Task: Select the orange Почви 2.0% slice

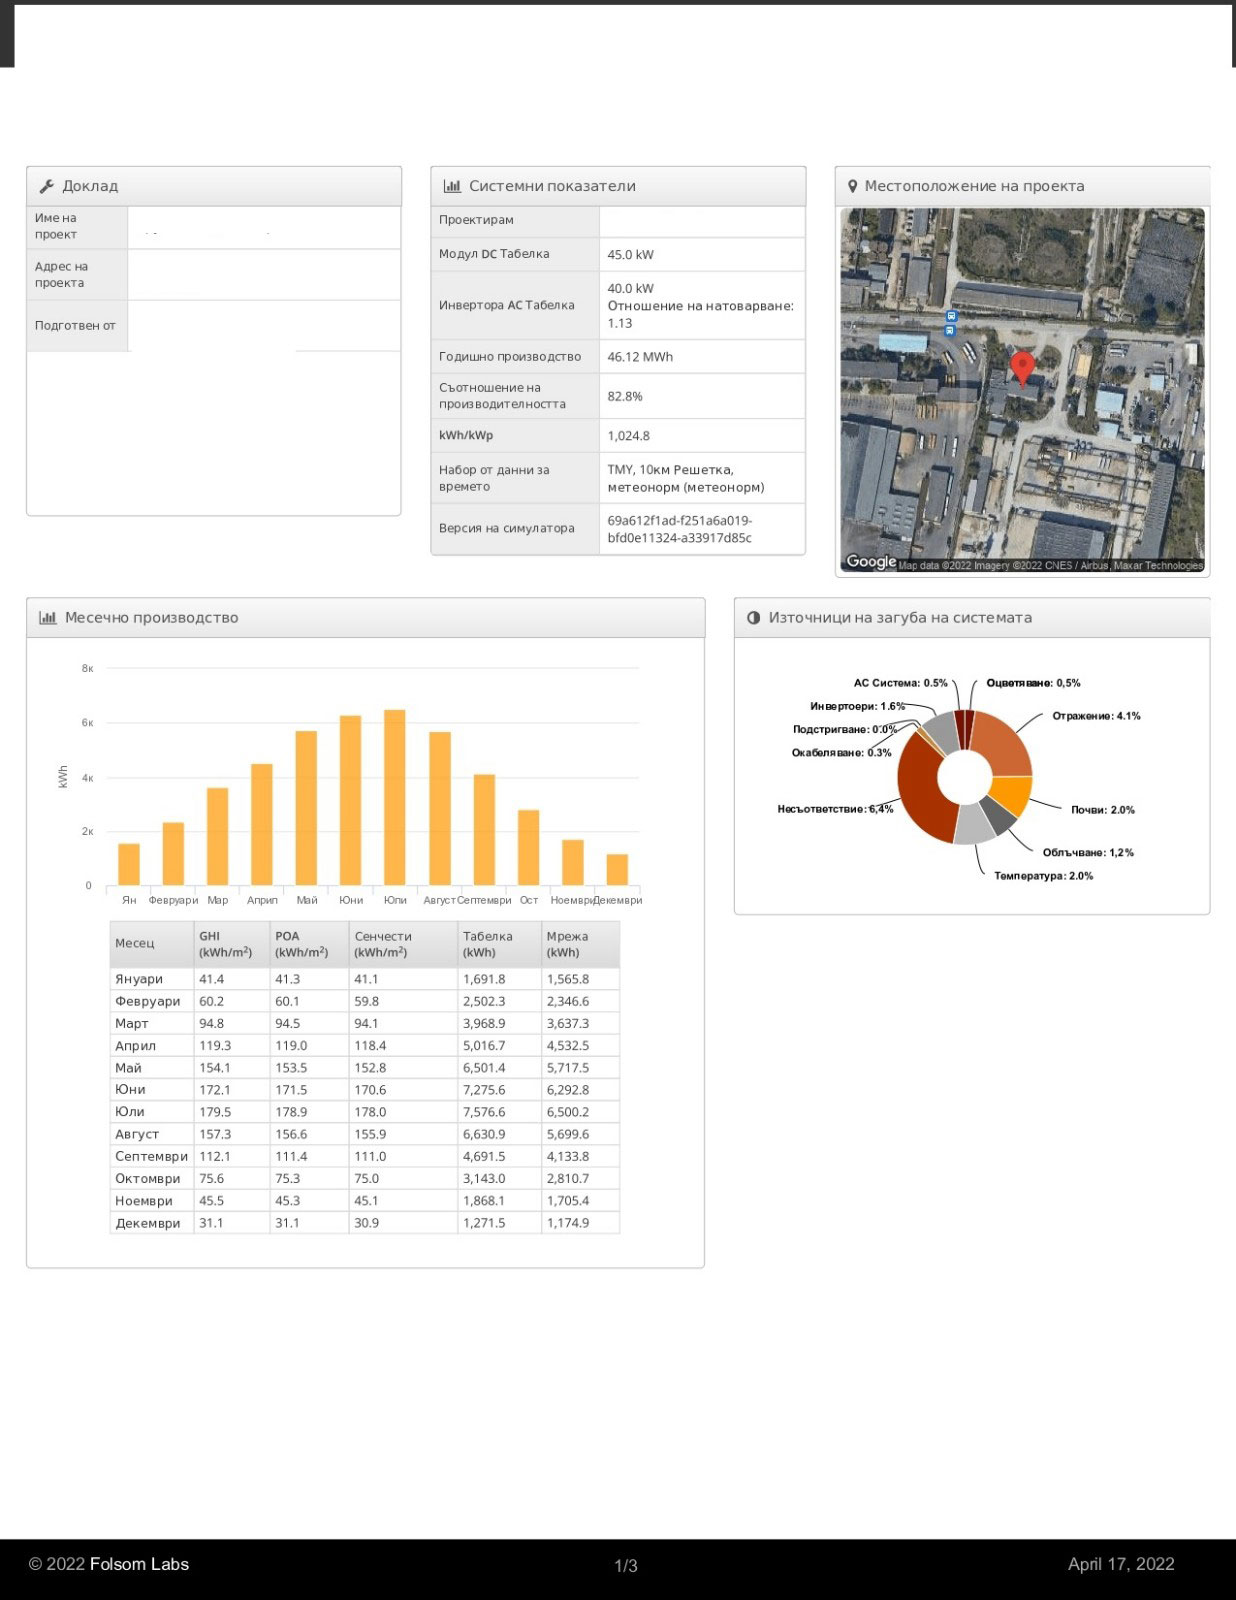Action: [x=1012, y=795]
